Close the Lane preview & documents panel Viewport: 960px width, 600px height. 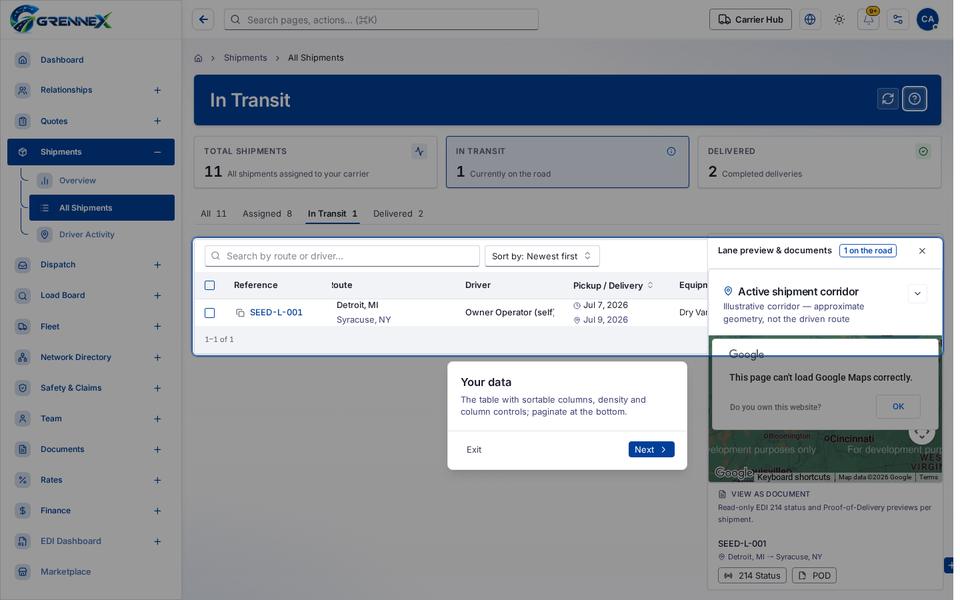click(x=921, y=251)
